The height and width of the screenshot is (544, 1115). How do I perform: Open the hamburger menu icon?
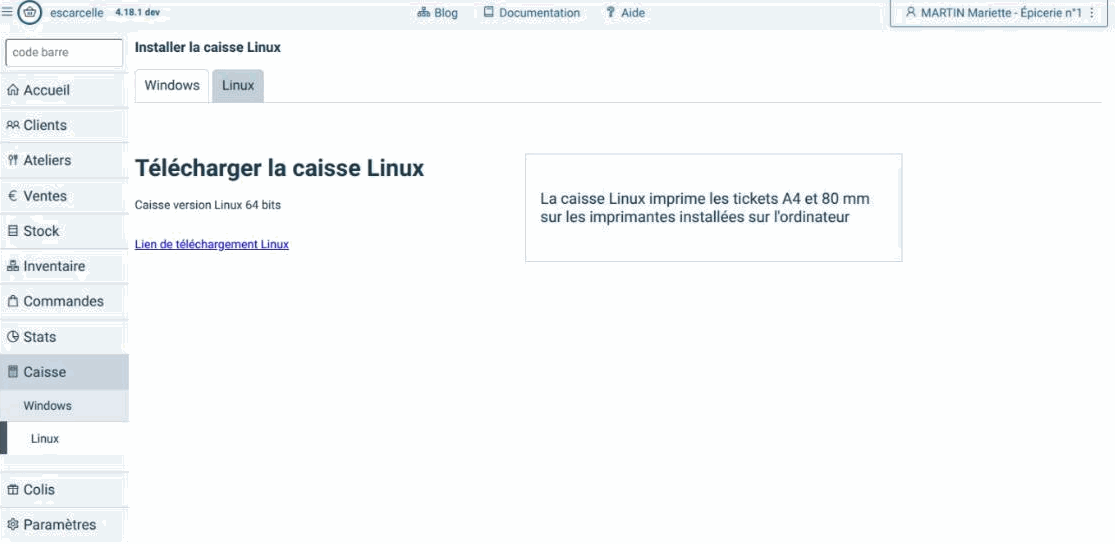click(x=7, y=12)
